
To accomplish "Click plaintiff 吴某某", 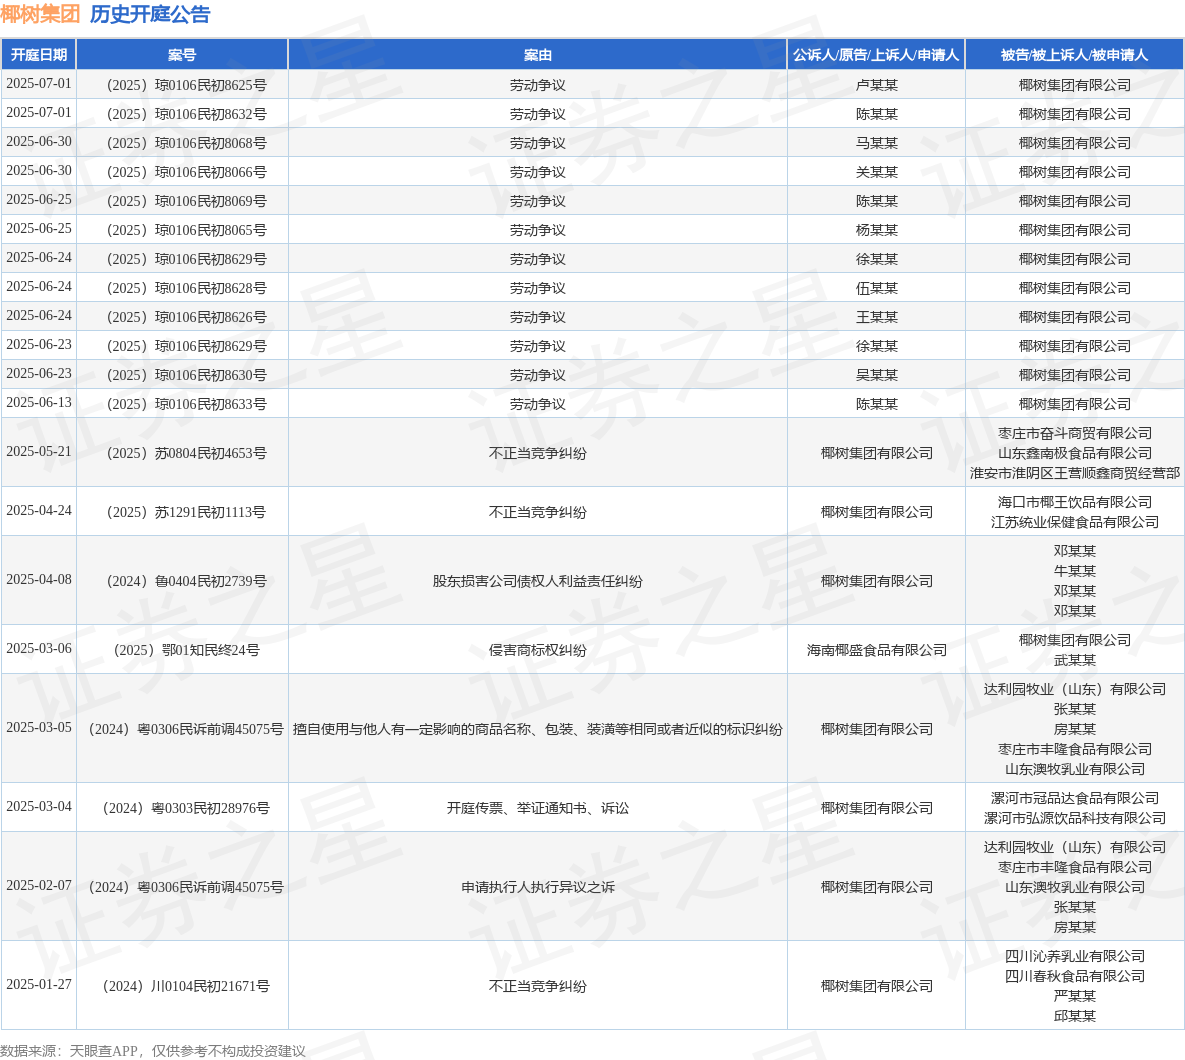I will pyautogui.click(x=876, y=375).
